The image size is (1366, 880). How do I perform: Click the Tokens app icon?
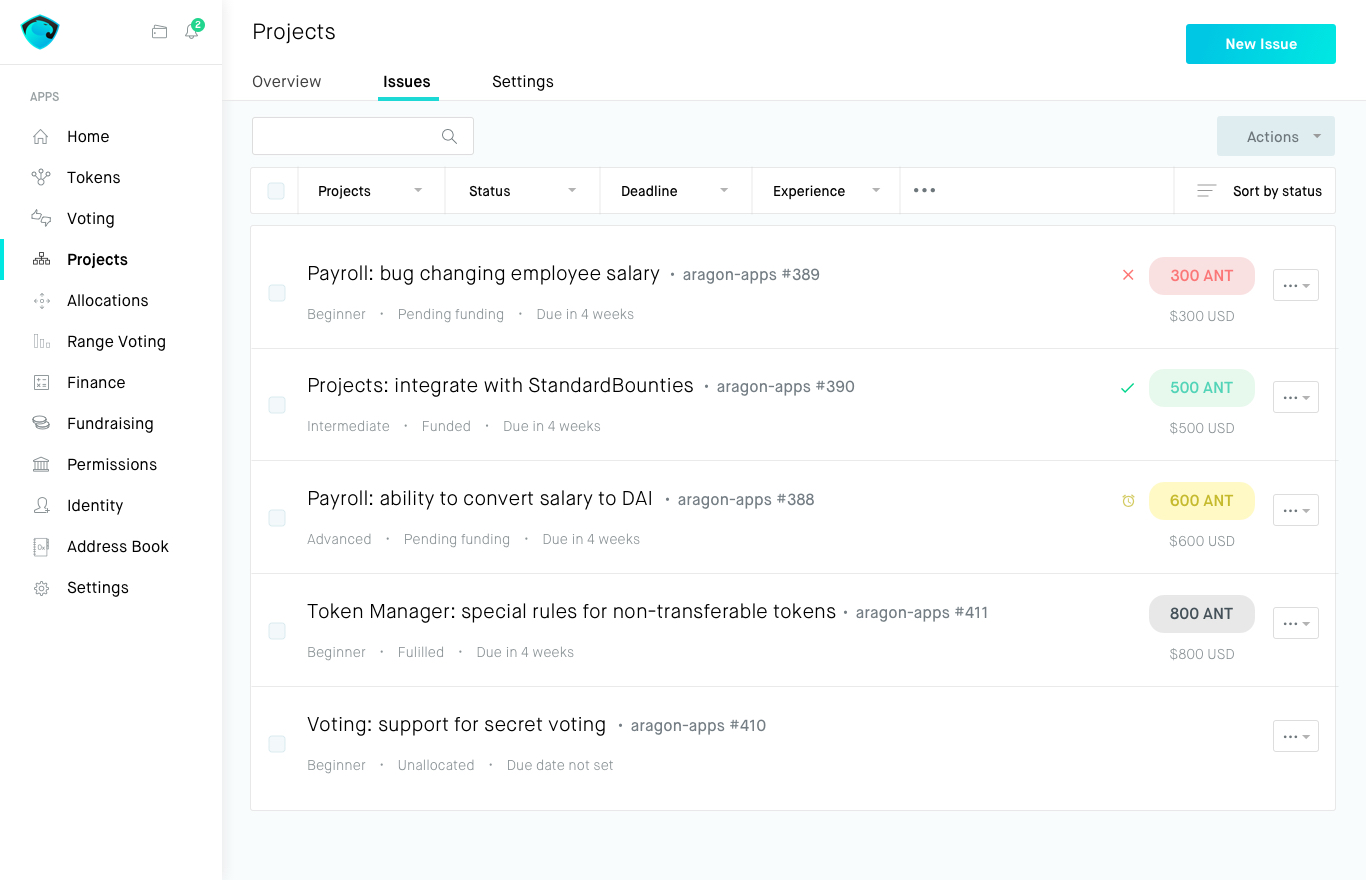[41, 177]
